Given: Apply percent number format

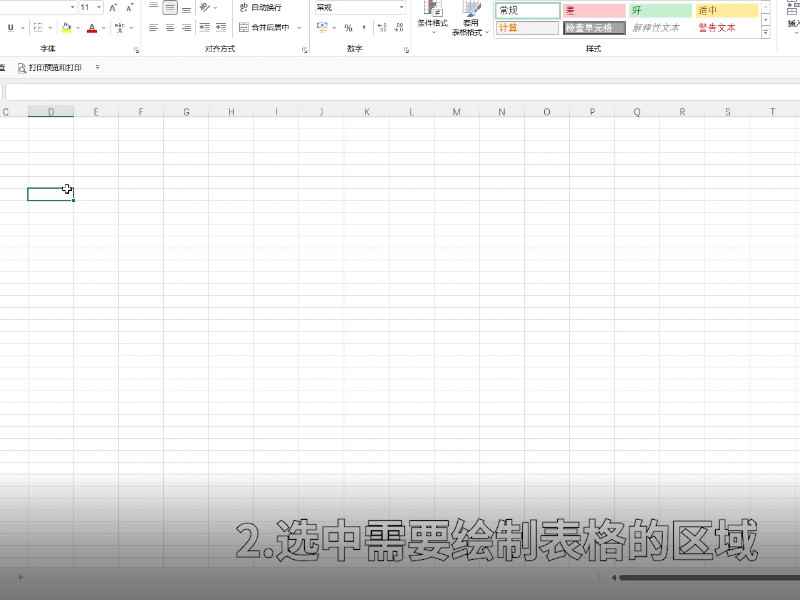Looking at the screenshot, I should point(347,28).
